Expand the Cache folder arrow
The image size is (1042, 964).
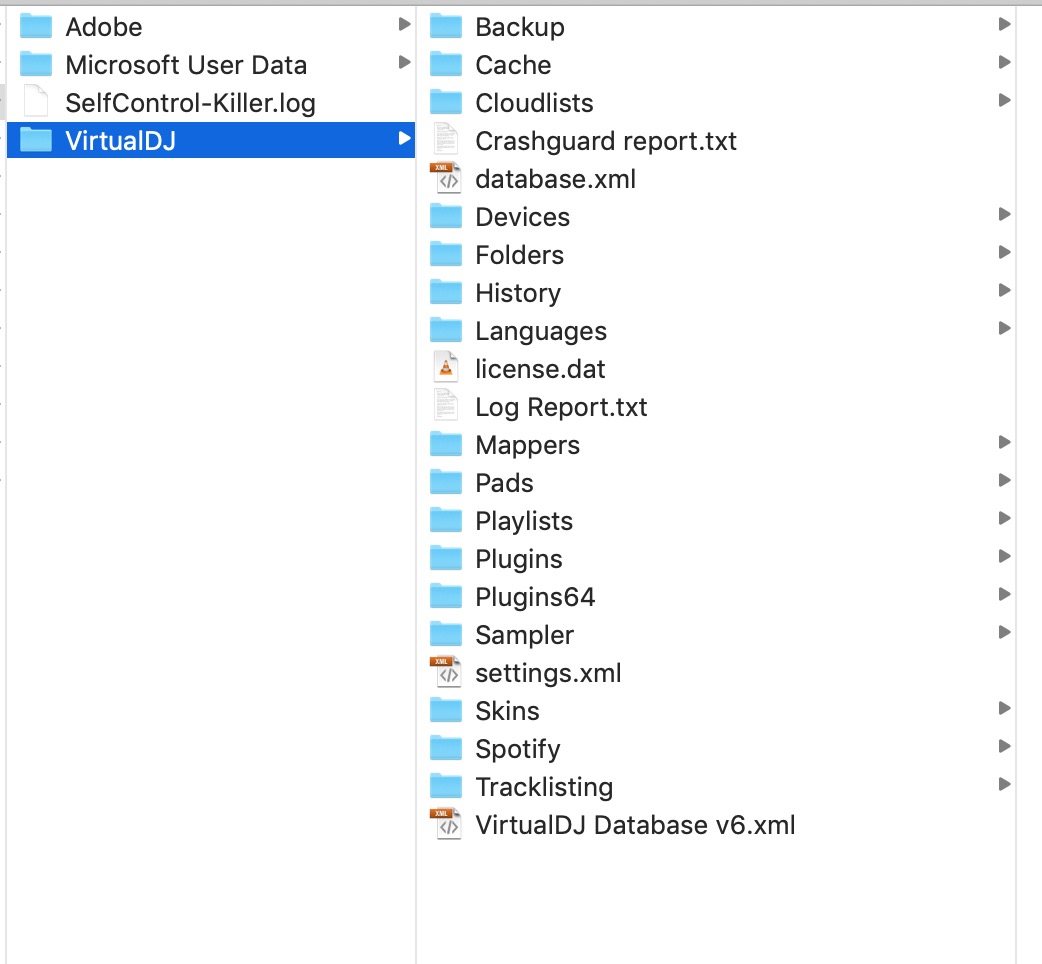click(x=1005, y=62)
